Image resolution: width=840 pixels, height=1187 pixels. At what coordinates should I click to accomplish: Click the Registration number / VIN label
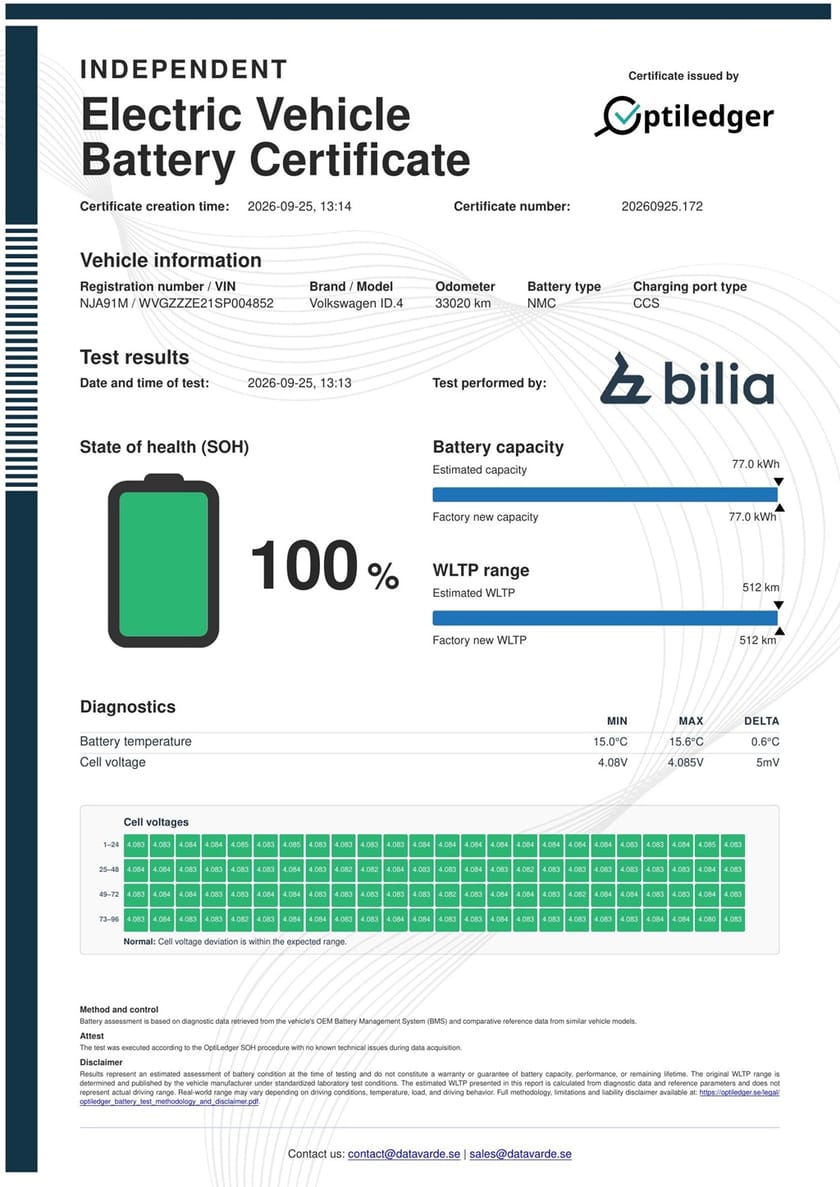157,286
